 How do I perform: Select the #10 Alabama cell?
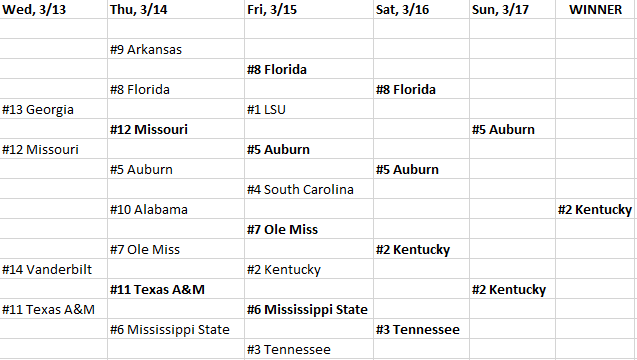[176, 209]
